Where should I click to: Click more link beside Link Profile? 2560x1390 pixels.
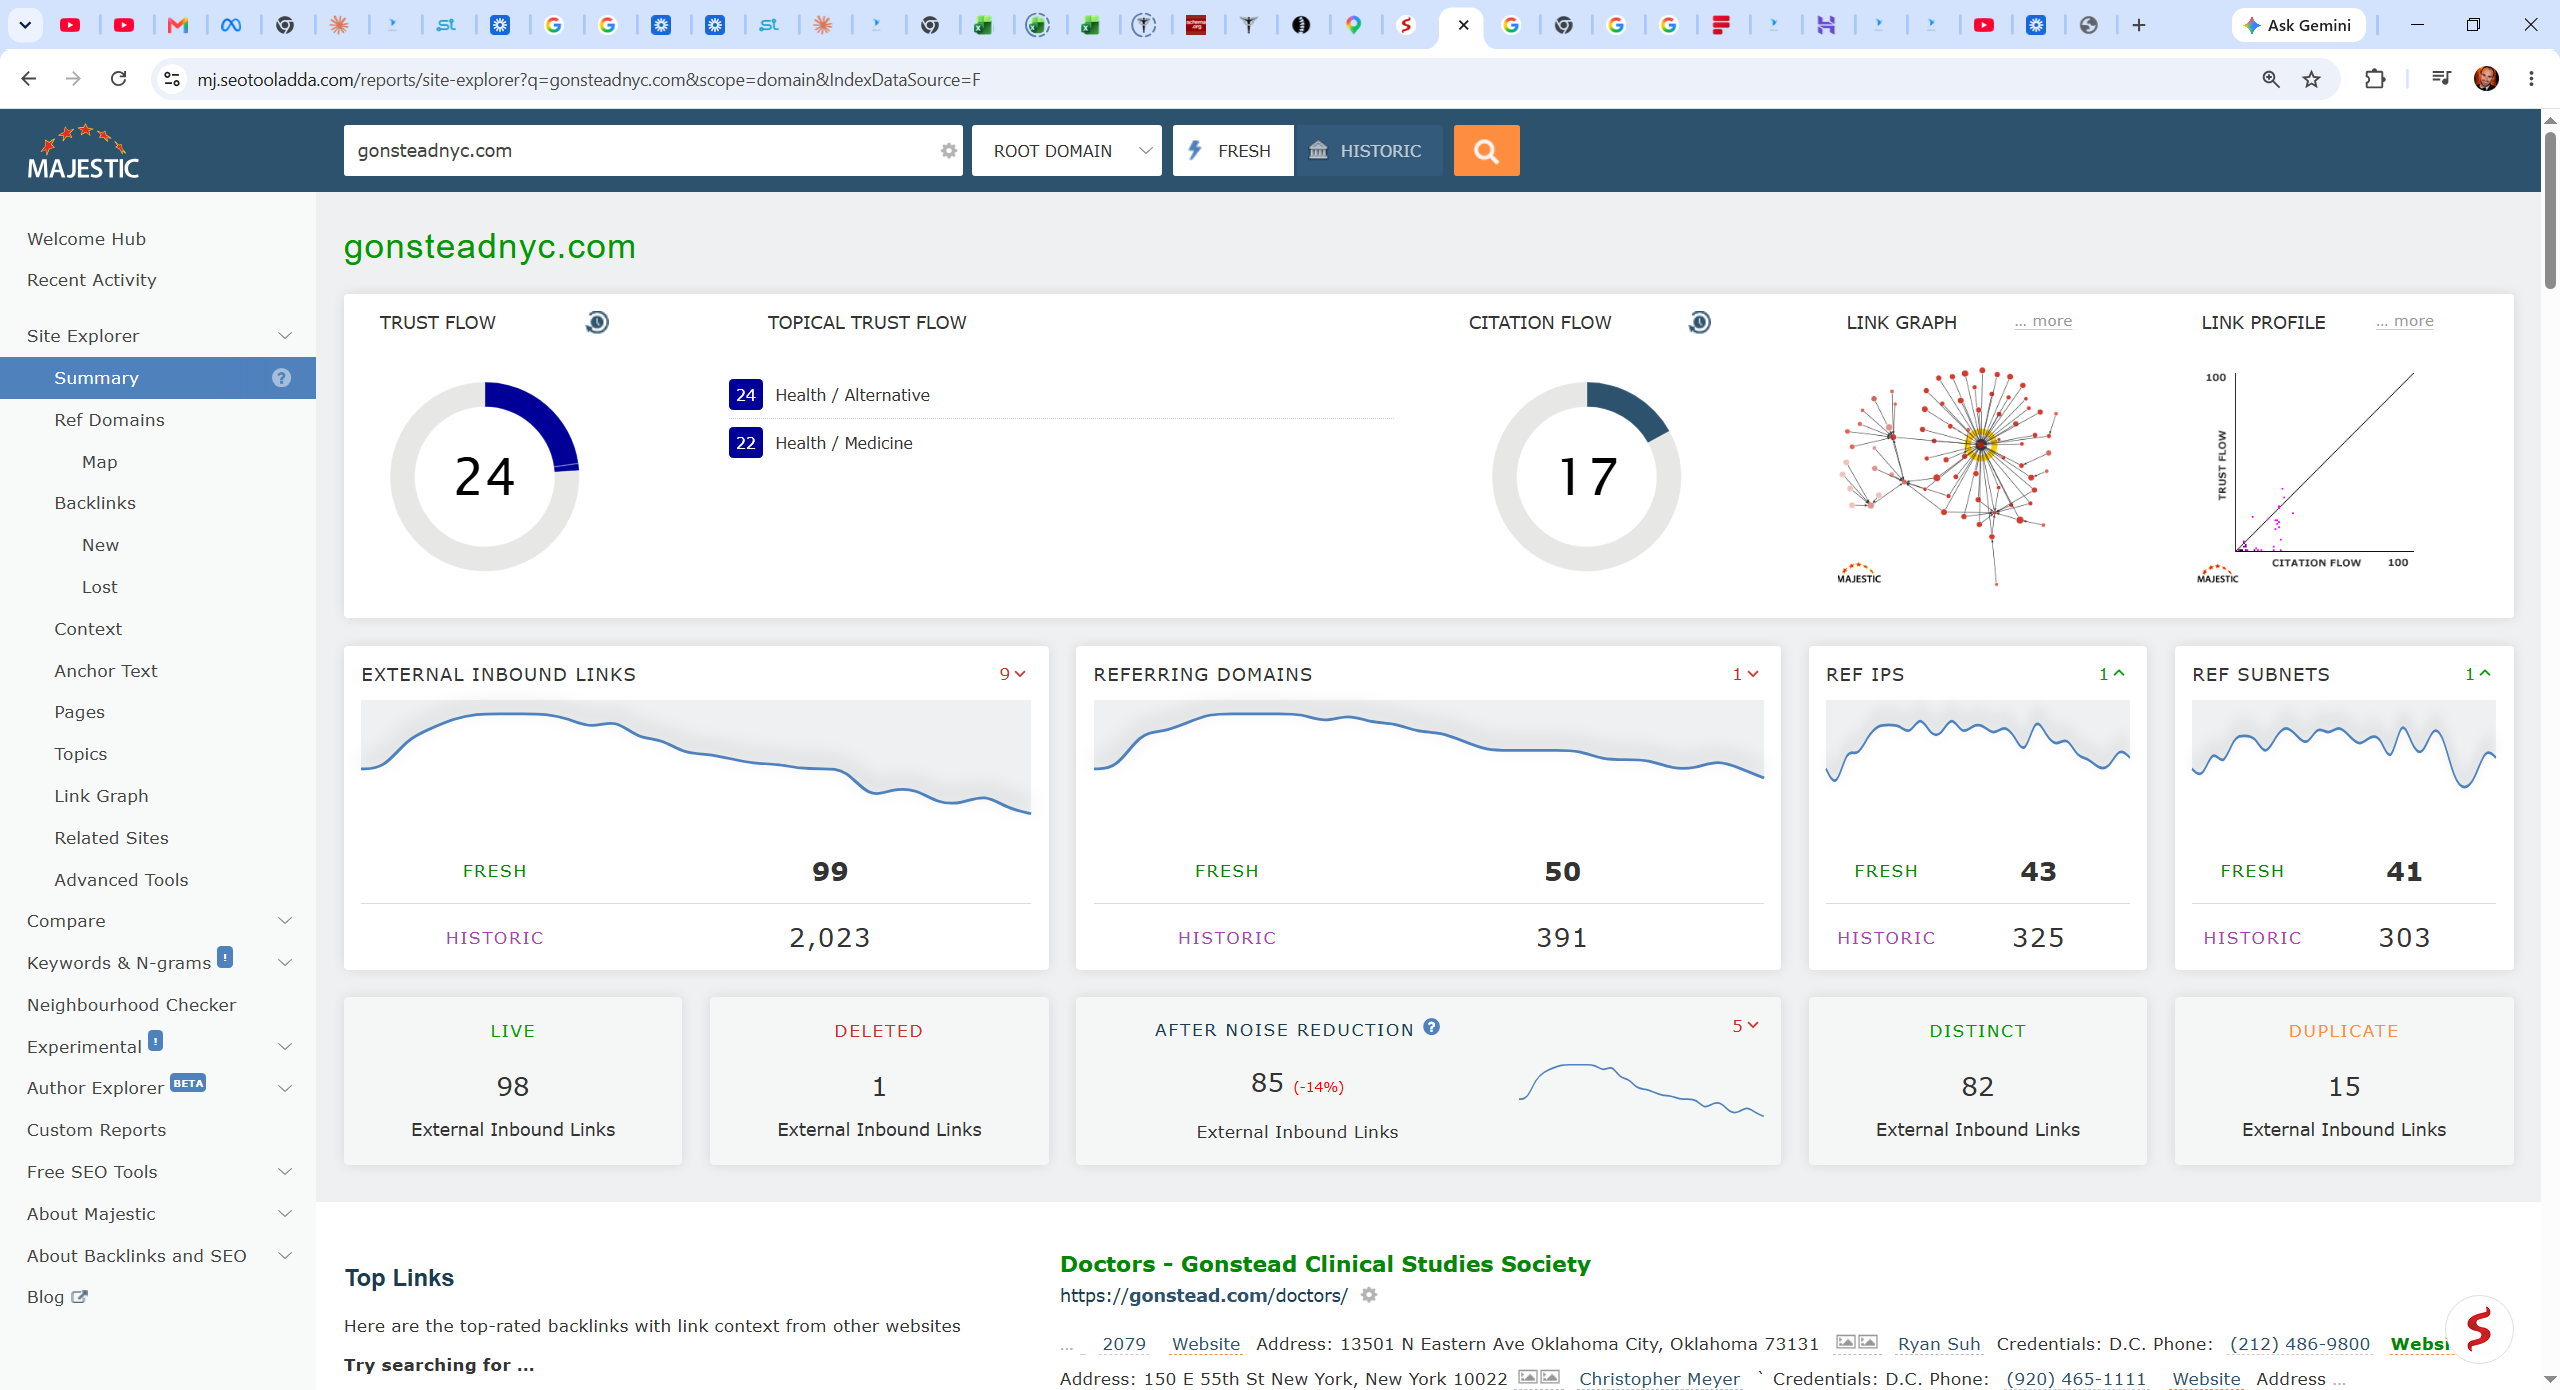pos(2406,321)
